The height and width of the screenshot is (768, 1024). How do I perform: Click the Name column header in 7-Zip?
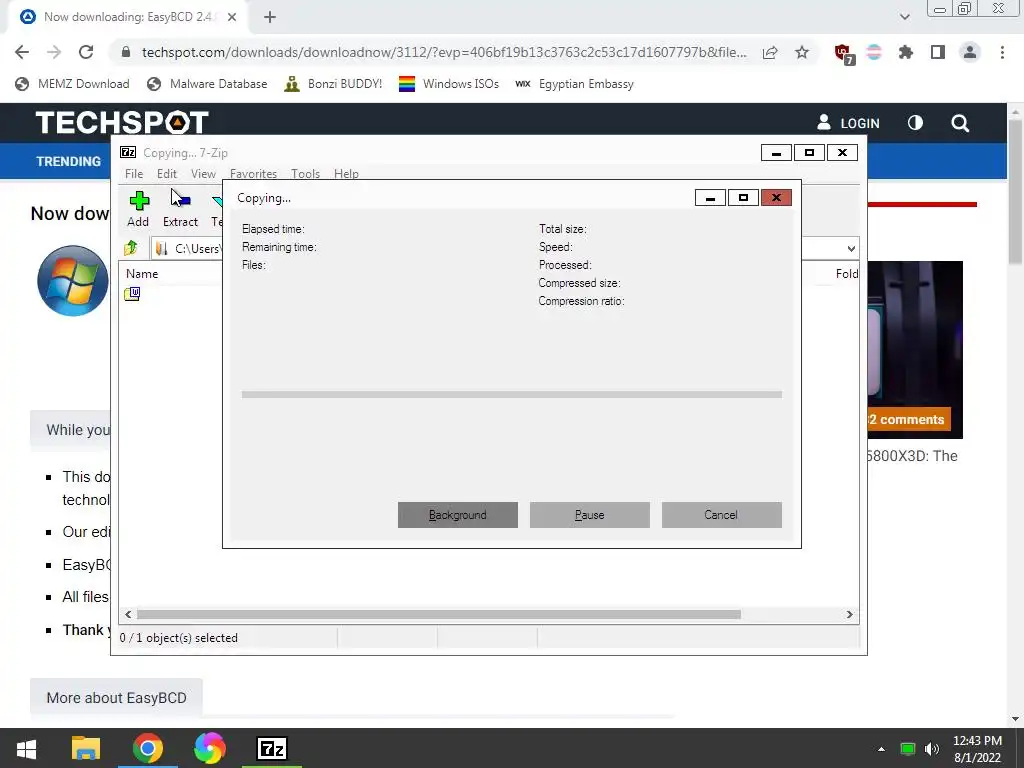click(142, 274)
